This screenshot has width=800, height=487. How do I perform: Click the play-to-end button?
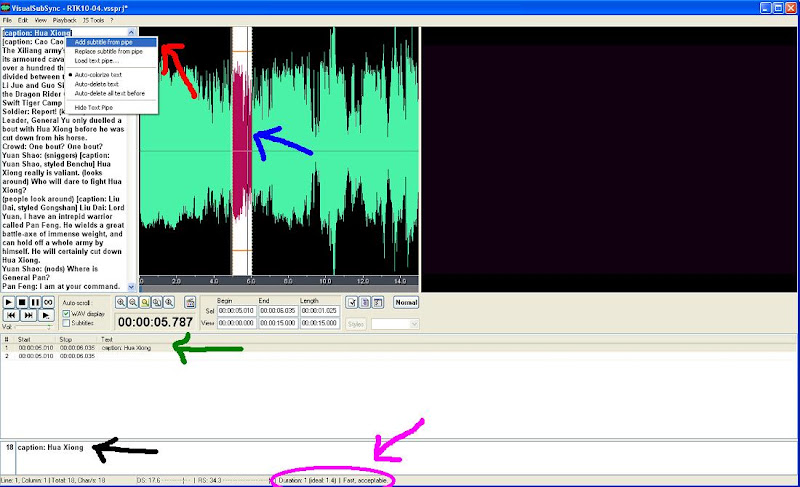(45, 316)
